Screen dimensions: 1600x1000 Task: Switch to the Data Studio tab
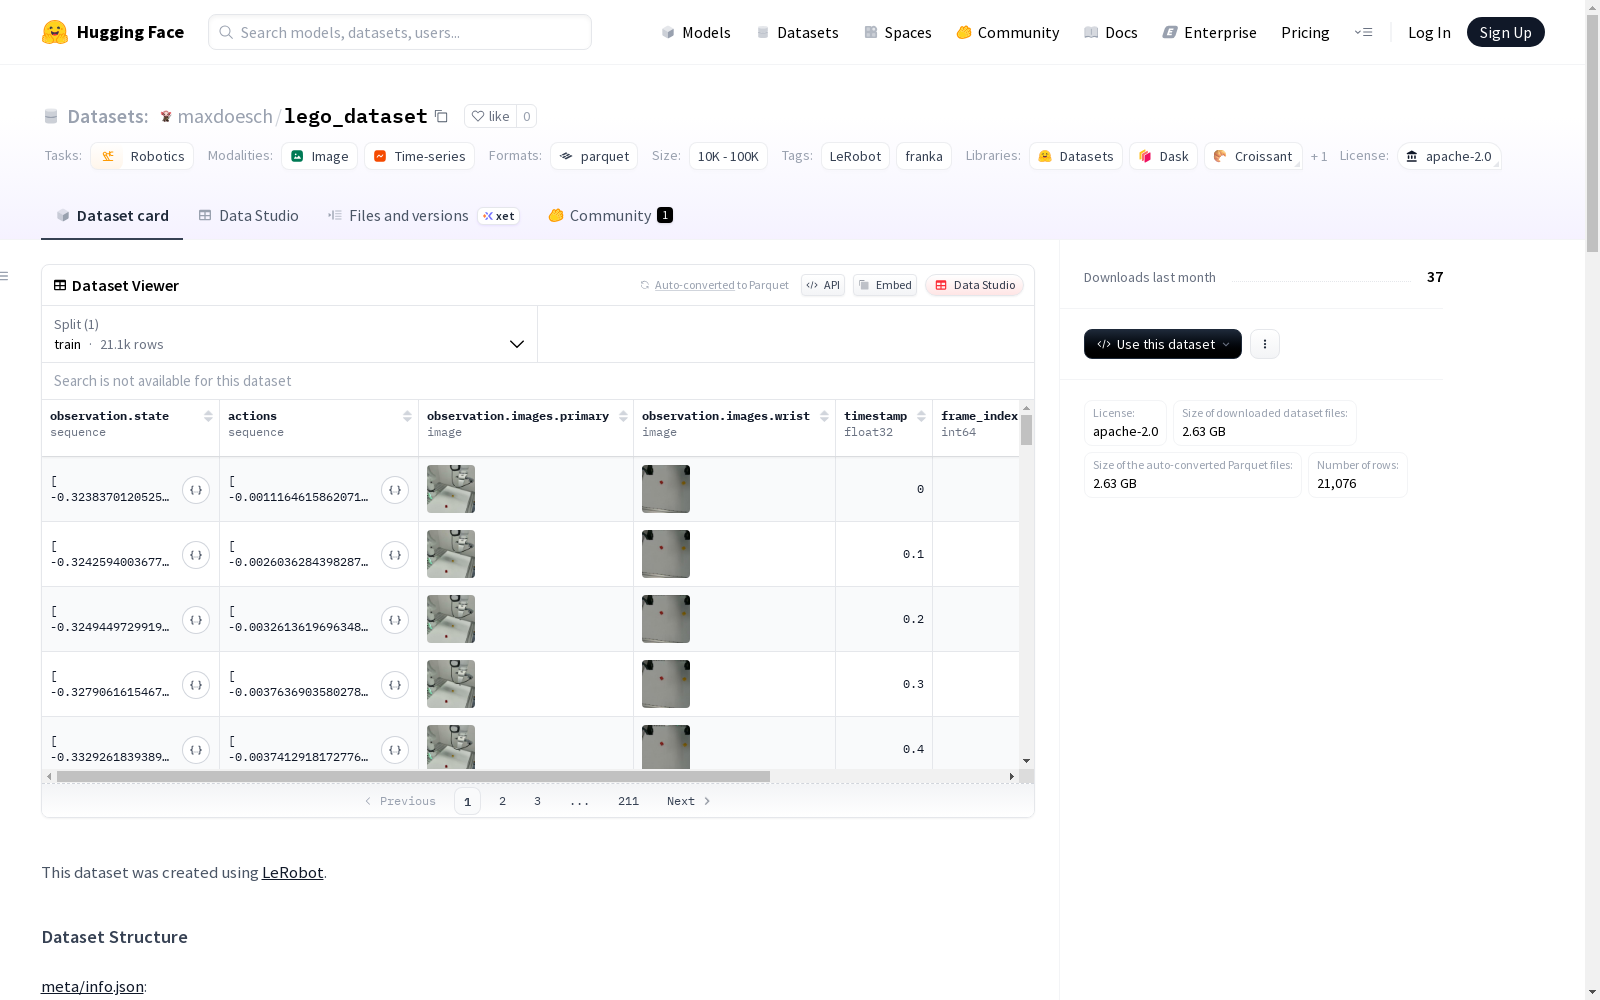click(248, 216)
